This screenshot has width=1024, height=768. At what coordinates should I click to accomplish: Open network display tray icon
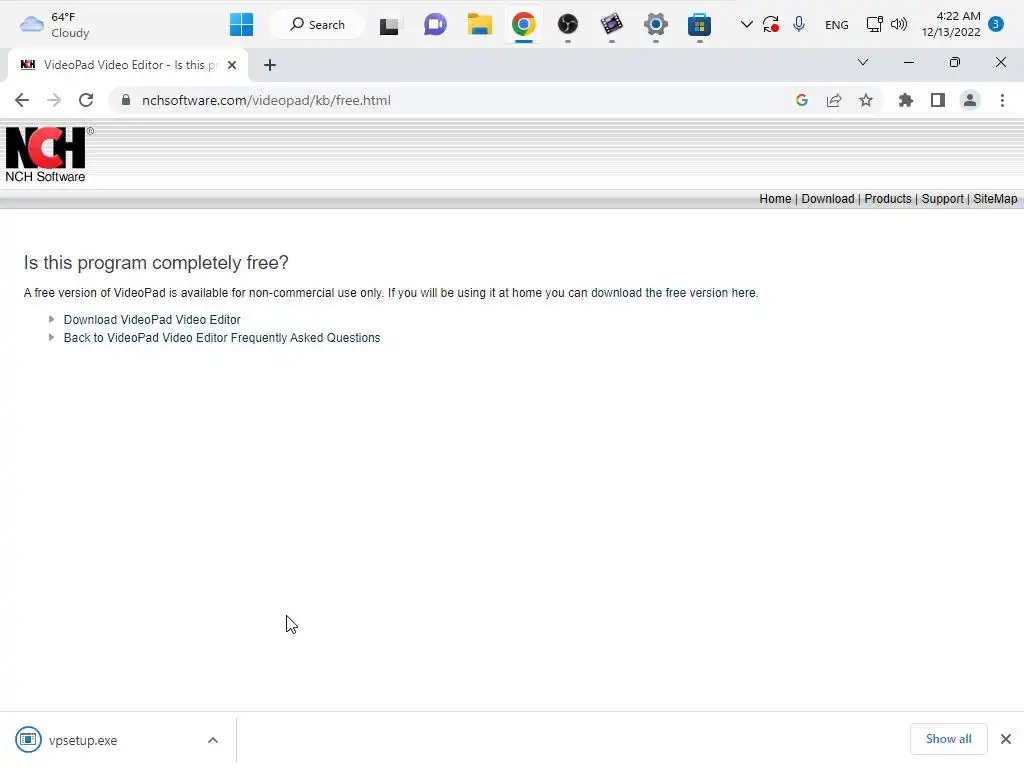point(874,25)
